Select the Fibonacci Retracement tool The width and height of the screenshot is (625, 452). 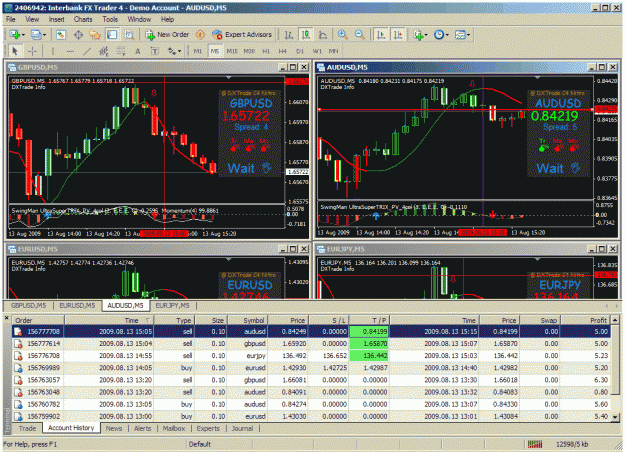click(121, 51)
